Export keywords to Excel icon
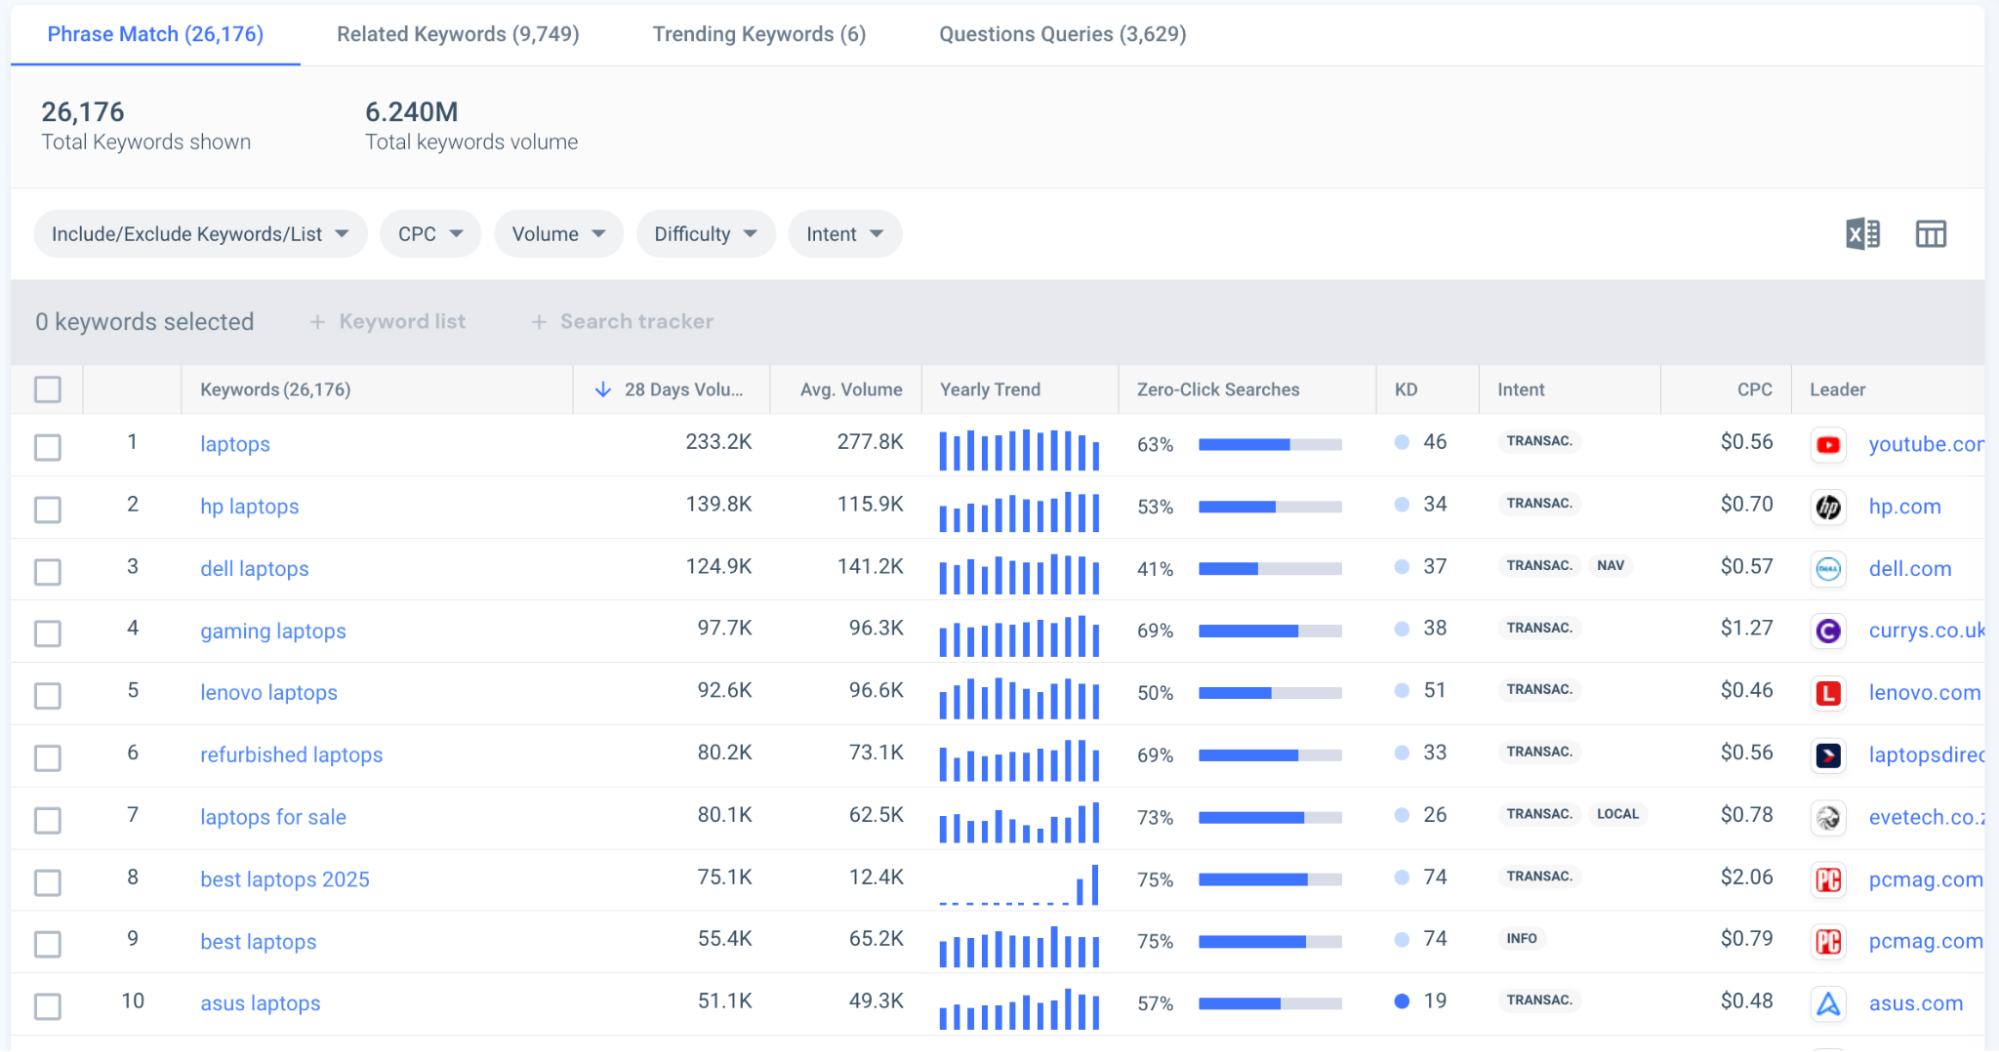 1862,234
